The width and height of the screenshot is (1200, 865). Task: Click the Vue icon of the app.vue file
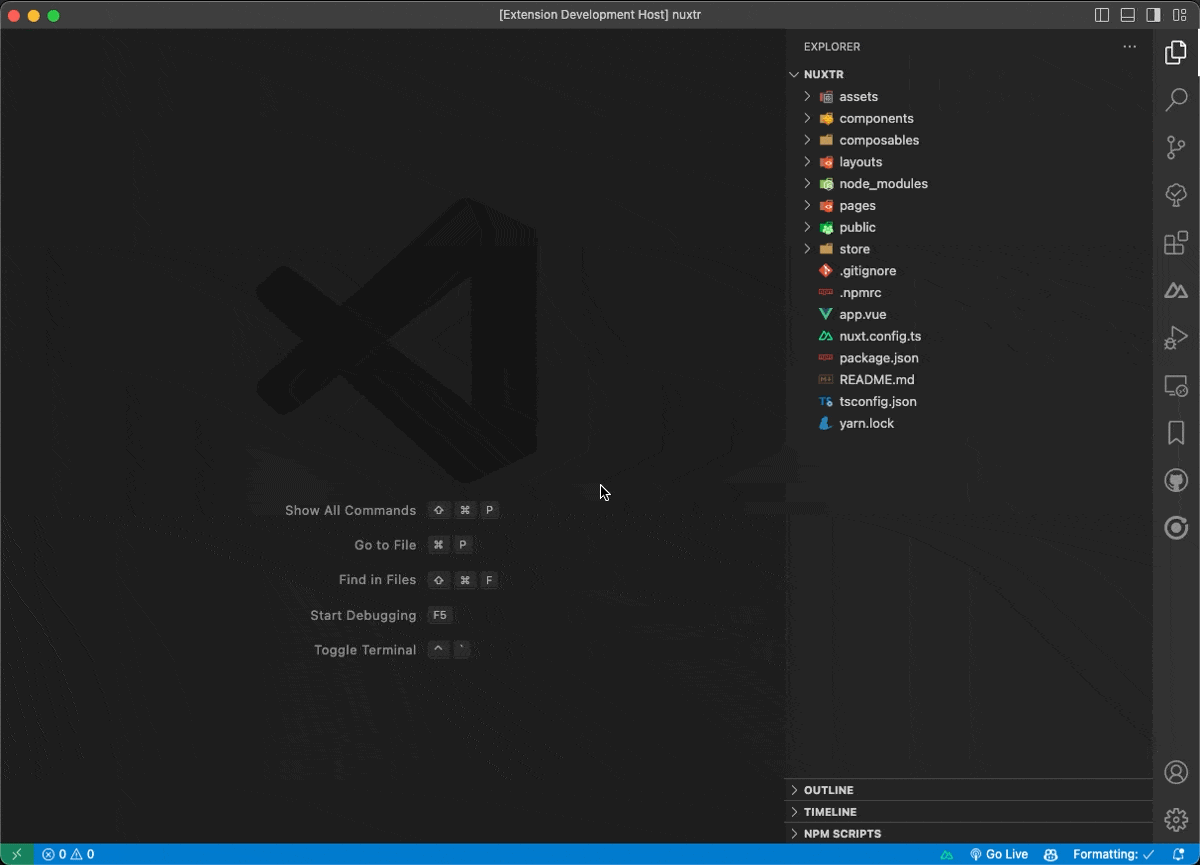tap(826, 314)
